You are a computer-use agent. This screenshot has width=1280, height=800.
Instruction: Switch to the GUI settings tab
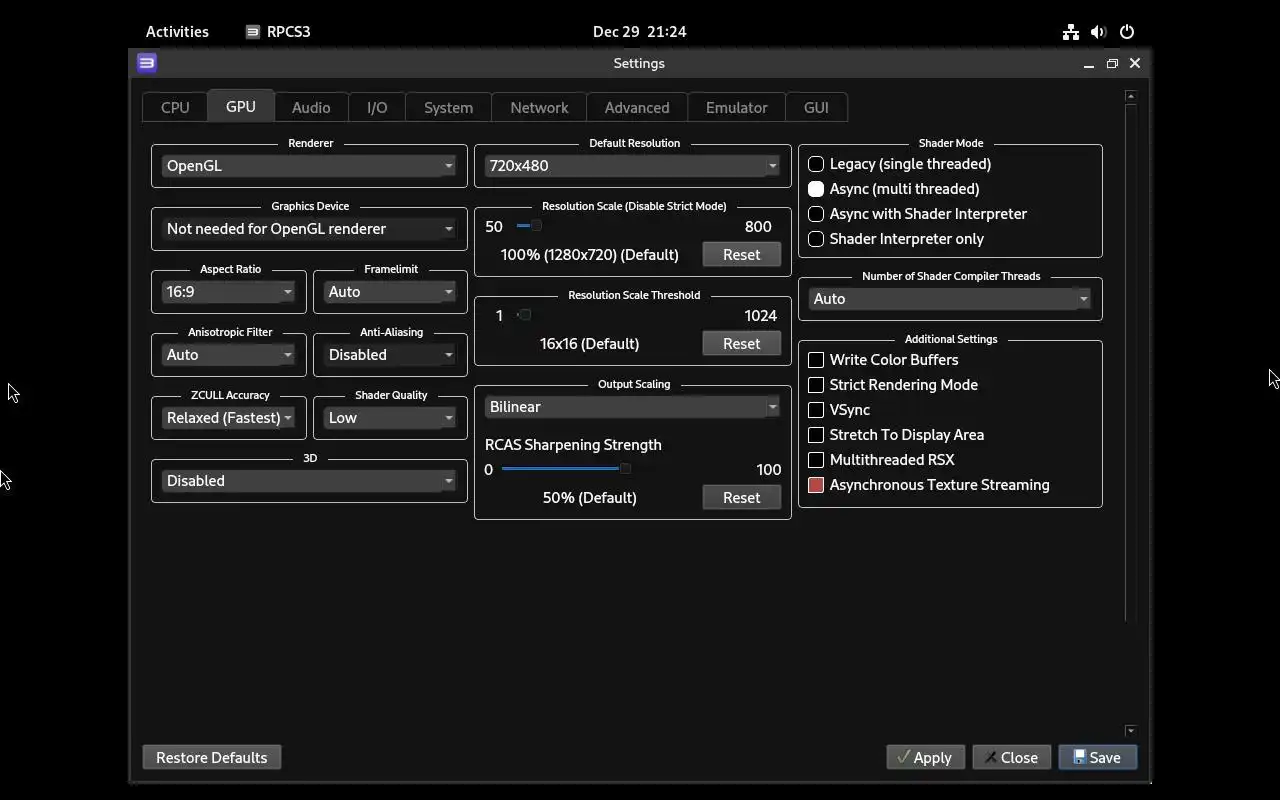click(816, 108)
